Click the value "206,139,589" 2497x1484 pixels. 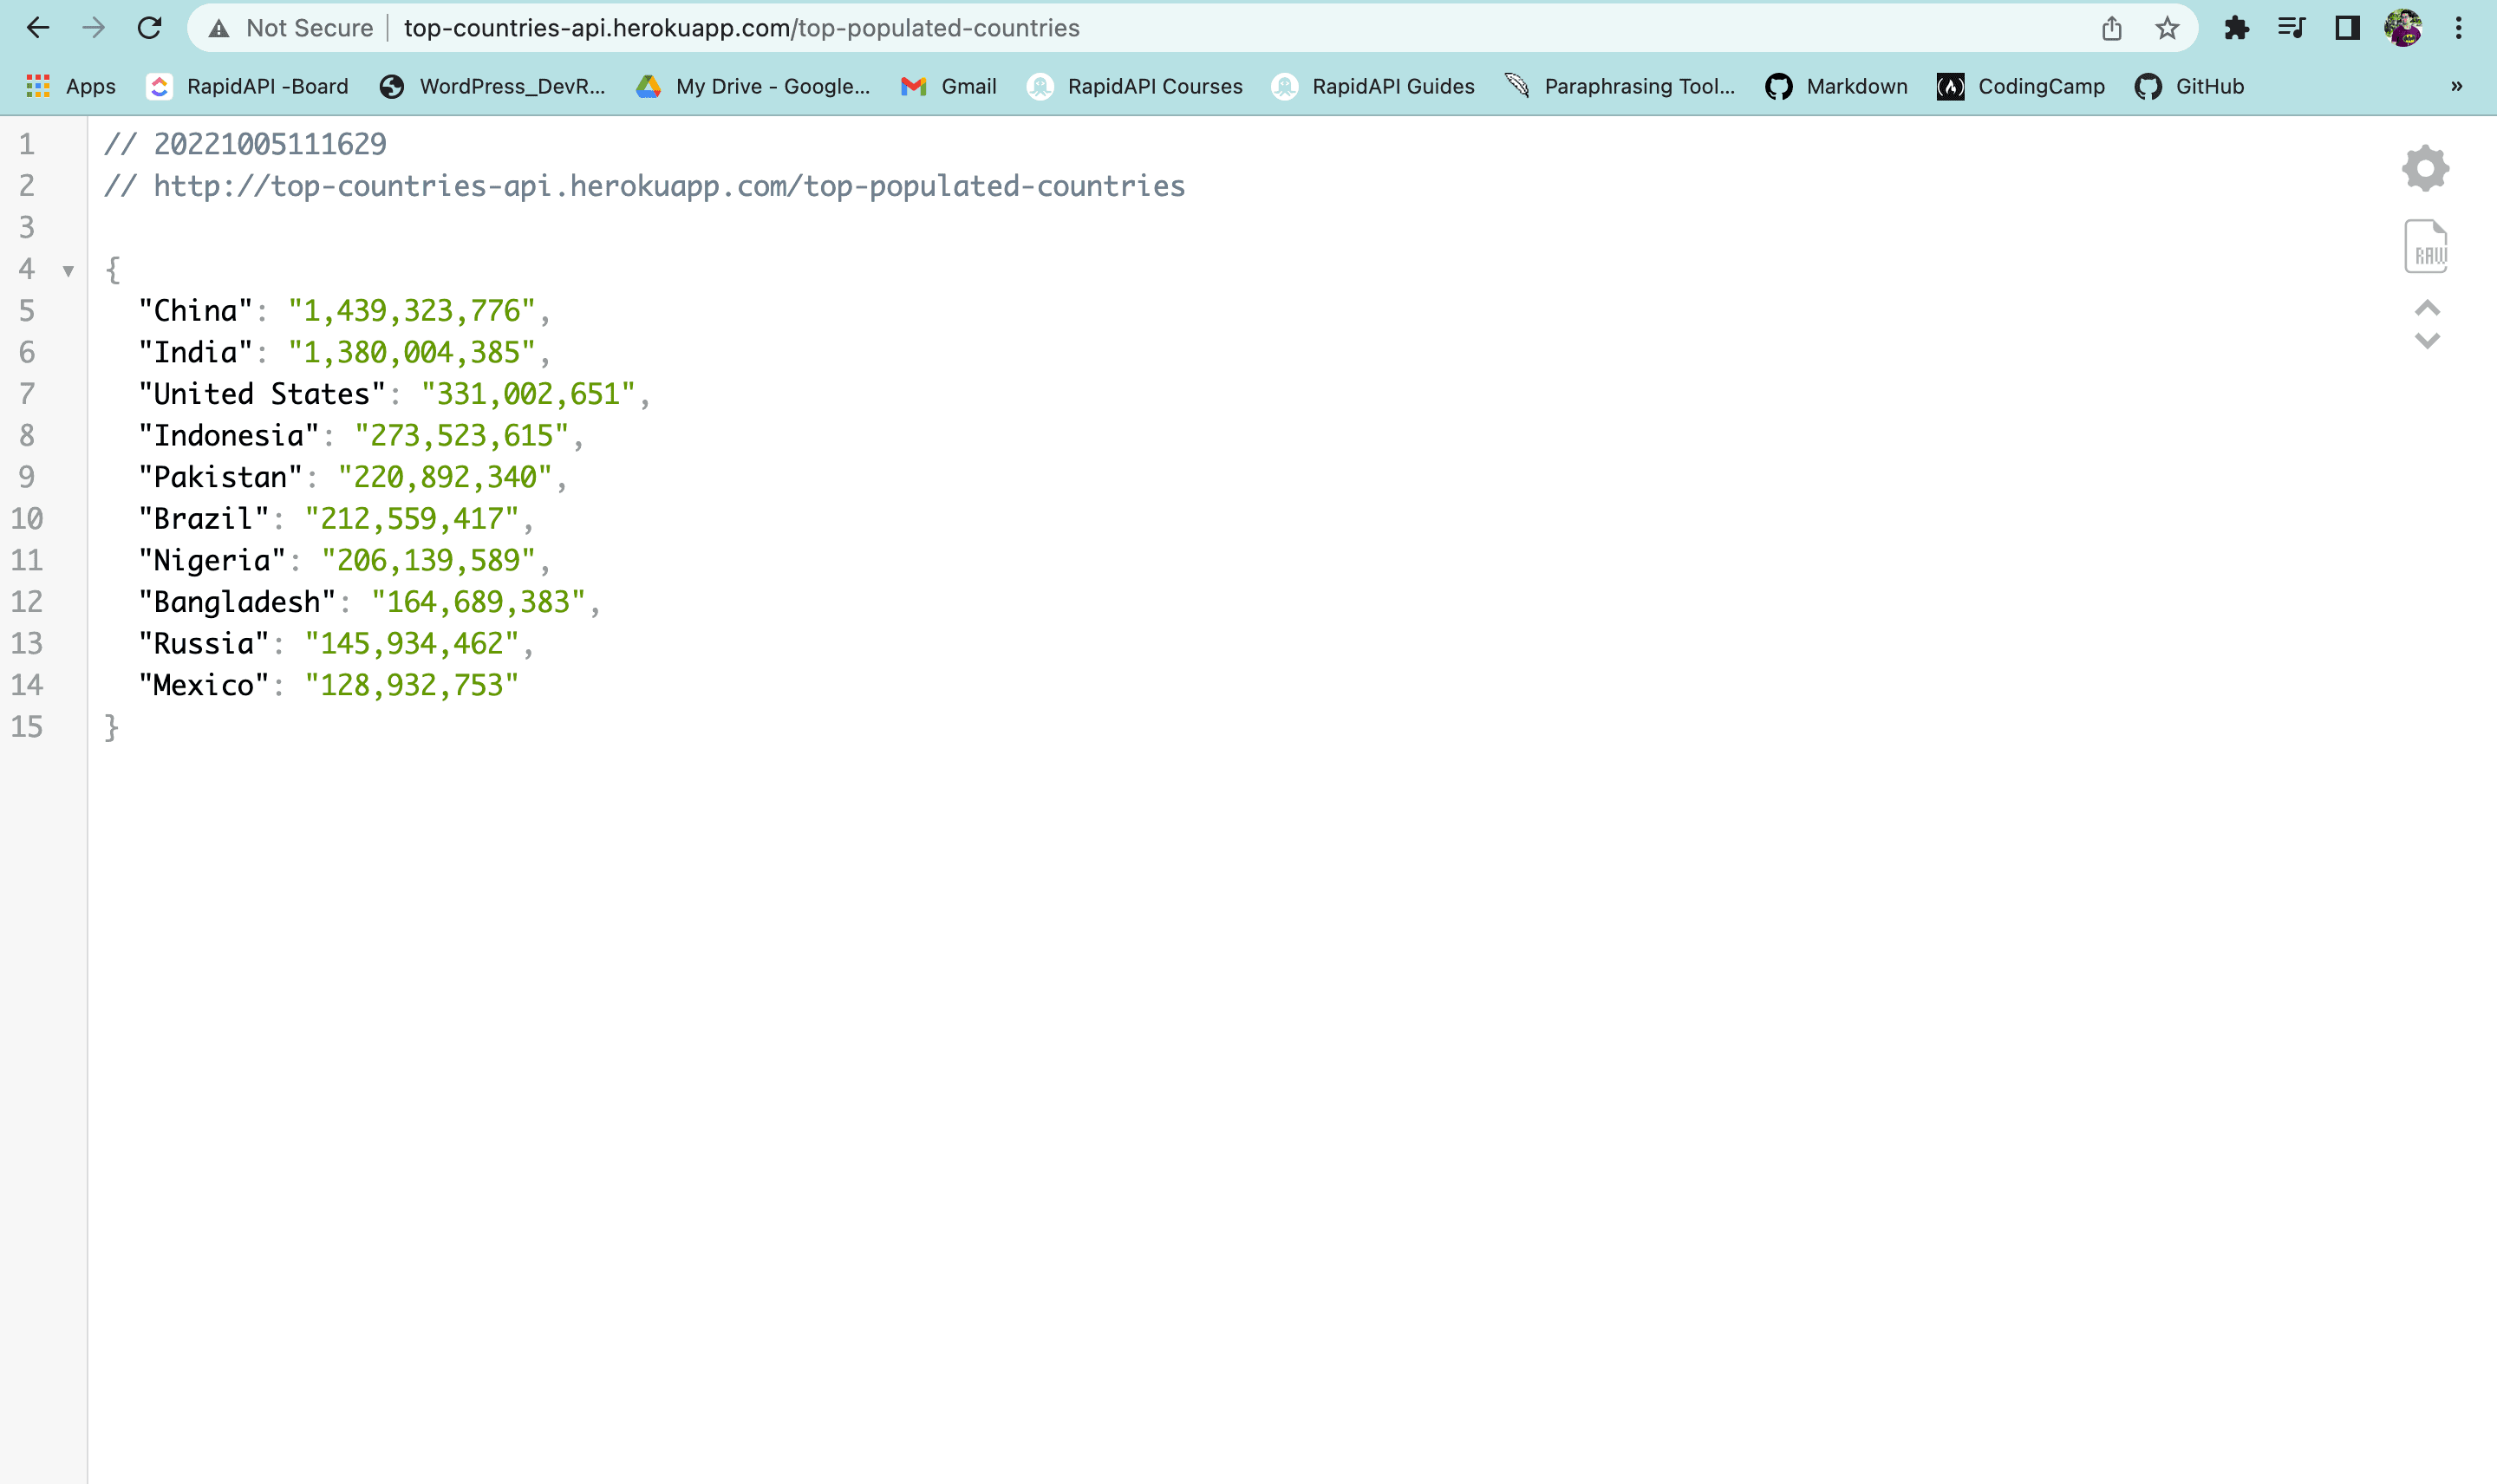point(428,560)
